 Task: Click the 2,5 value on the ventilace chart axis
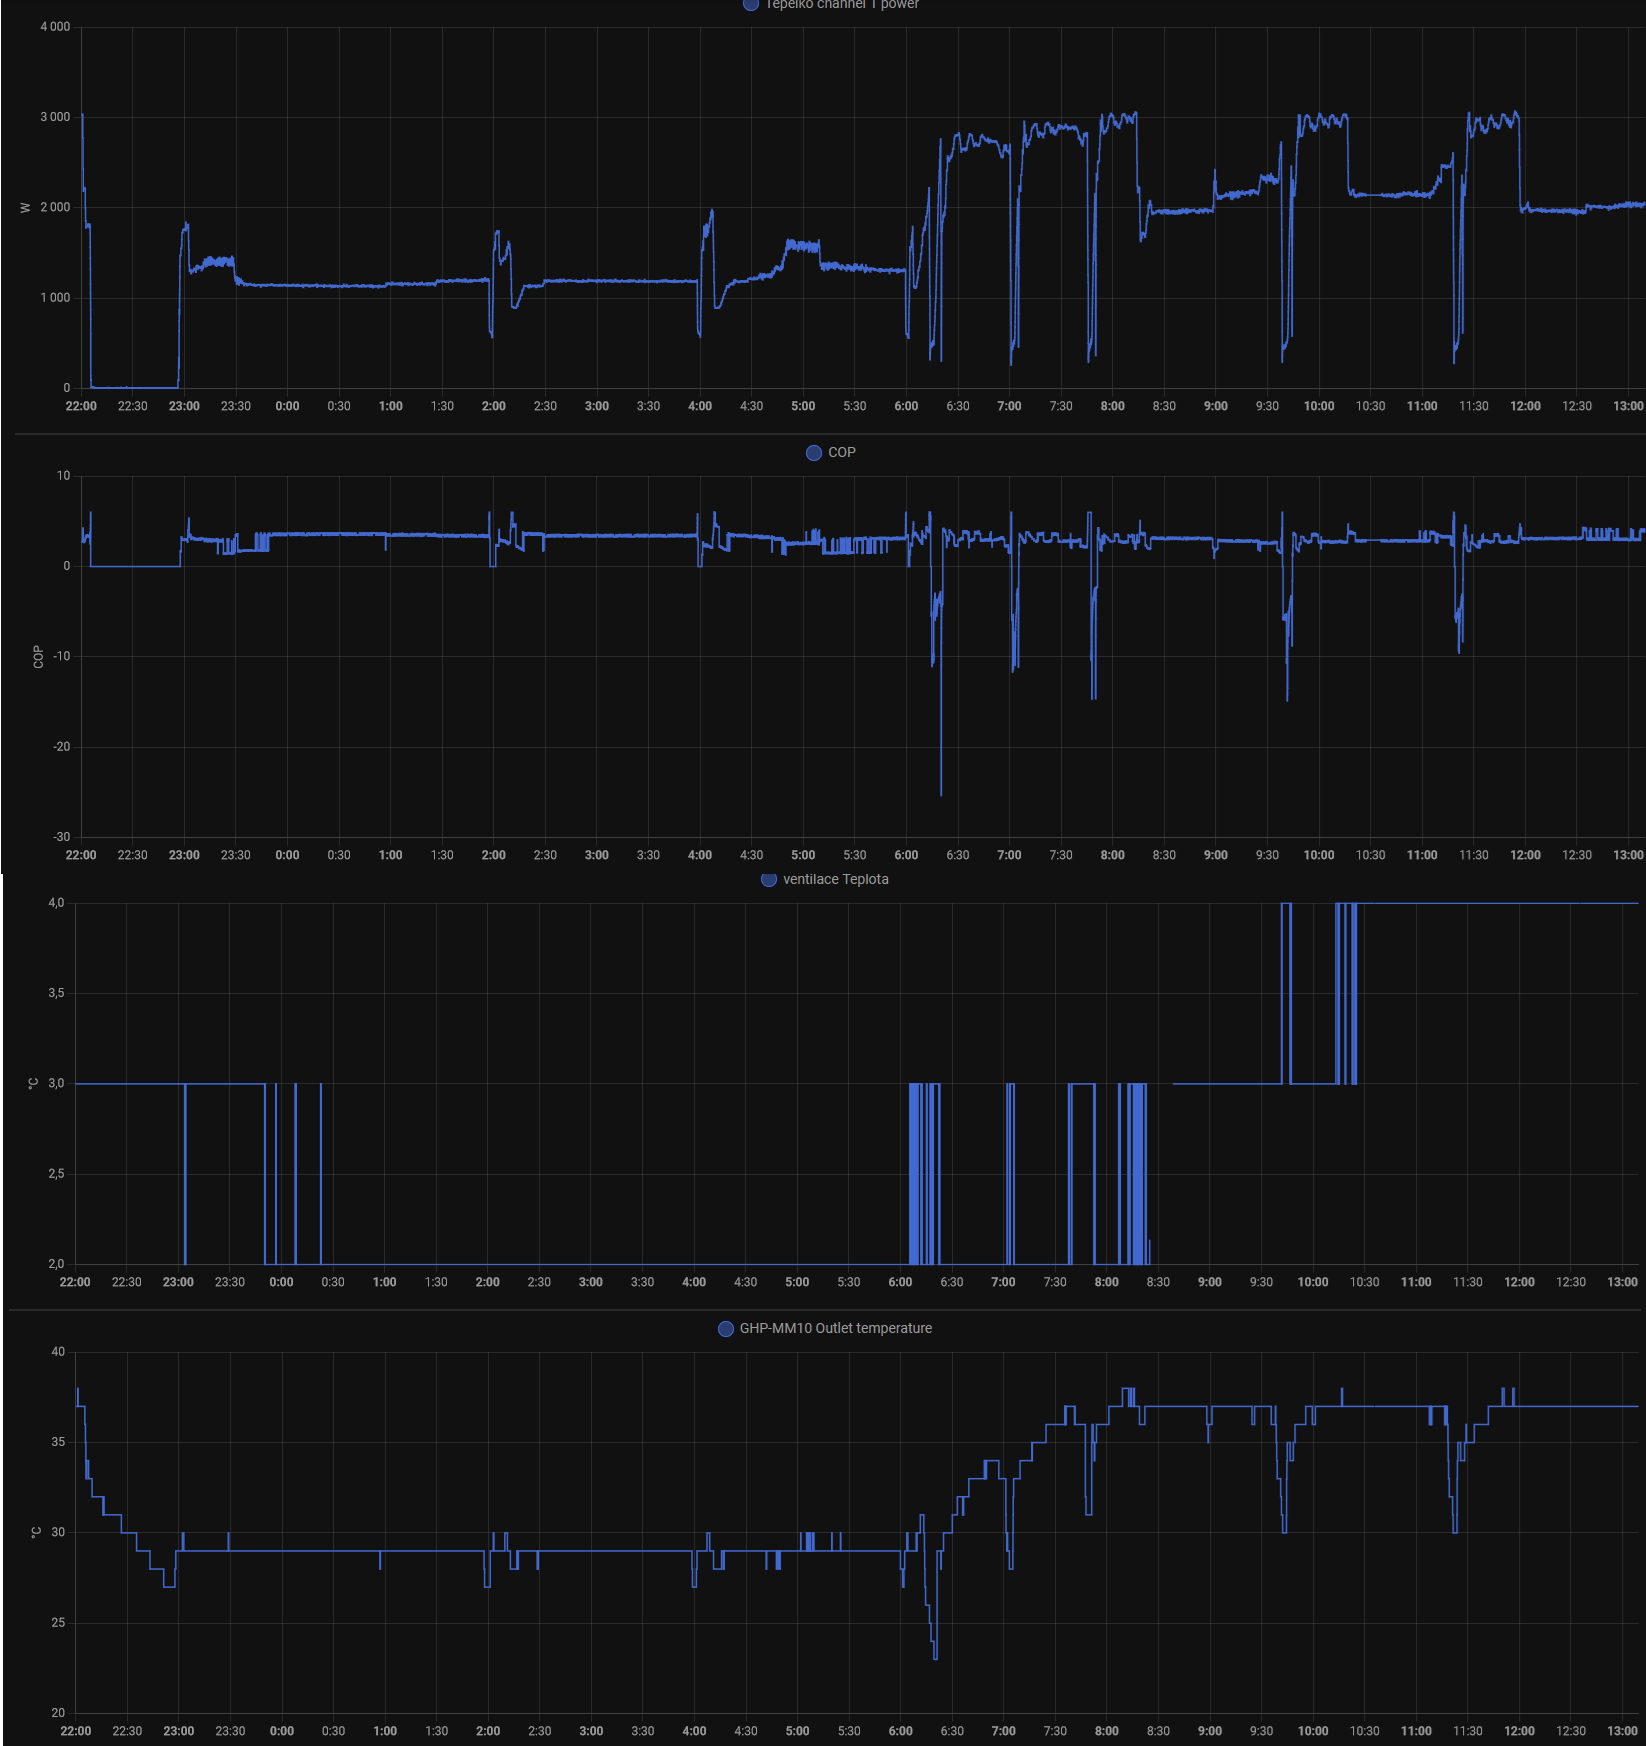click(56, 1174)
